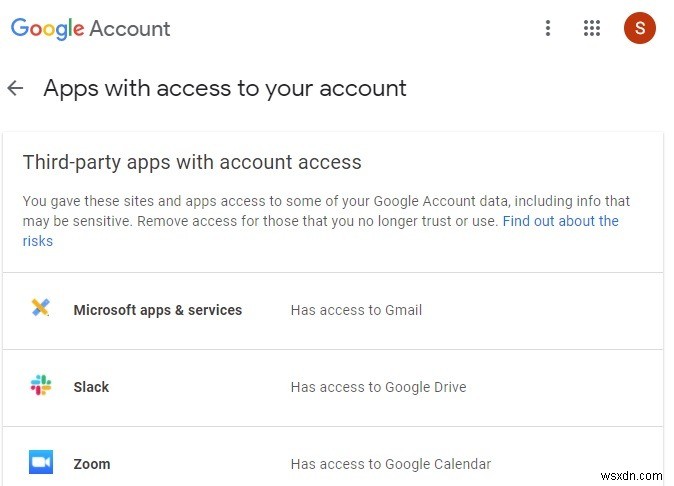The height and width of the screenshot is (486, 674).
Task: Click the Account text beside Google logo
Action: (x=130, y=28)
